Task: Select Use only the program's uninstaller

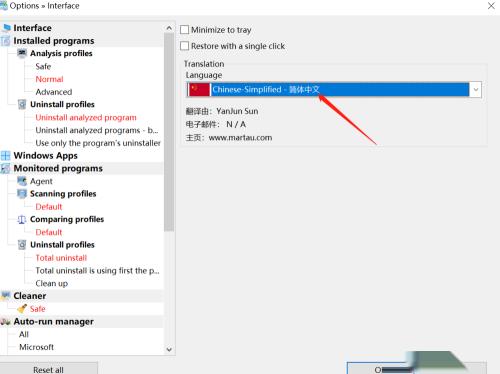Action: [x=98, y=143]
